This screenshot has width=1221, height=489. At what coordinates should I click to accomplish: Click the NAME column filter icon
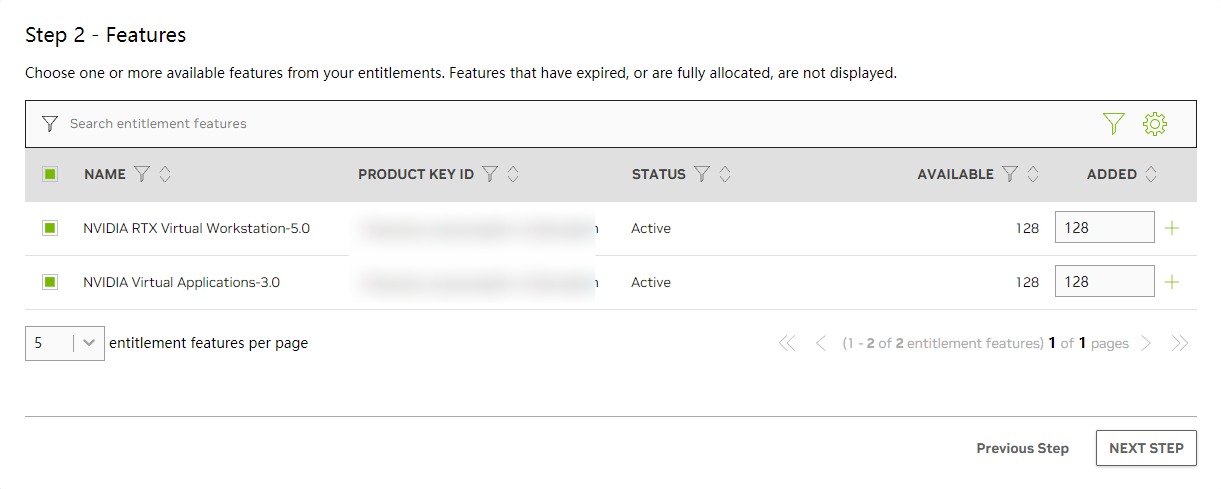click(x=142, y=174)
